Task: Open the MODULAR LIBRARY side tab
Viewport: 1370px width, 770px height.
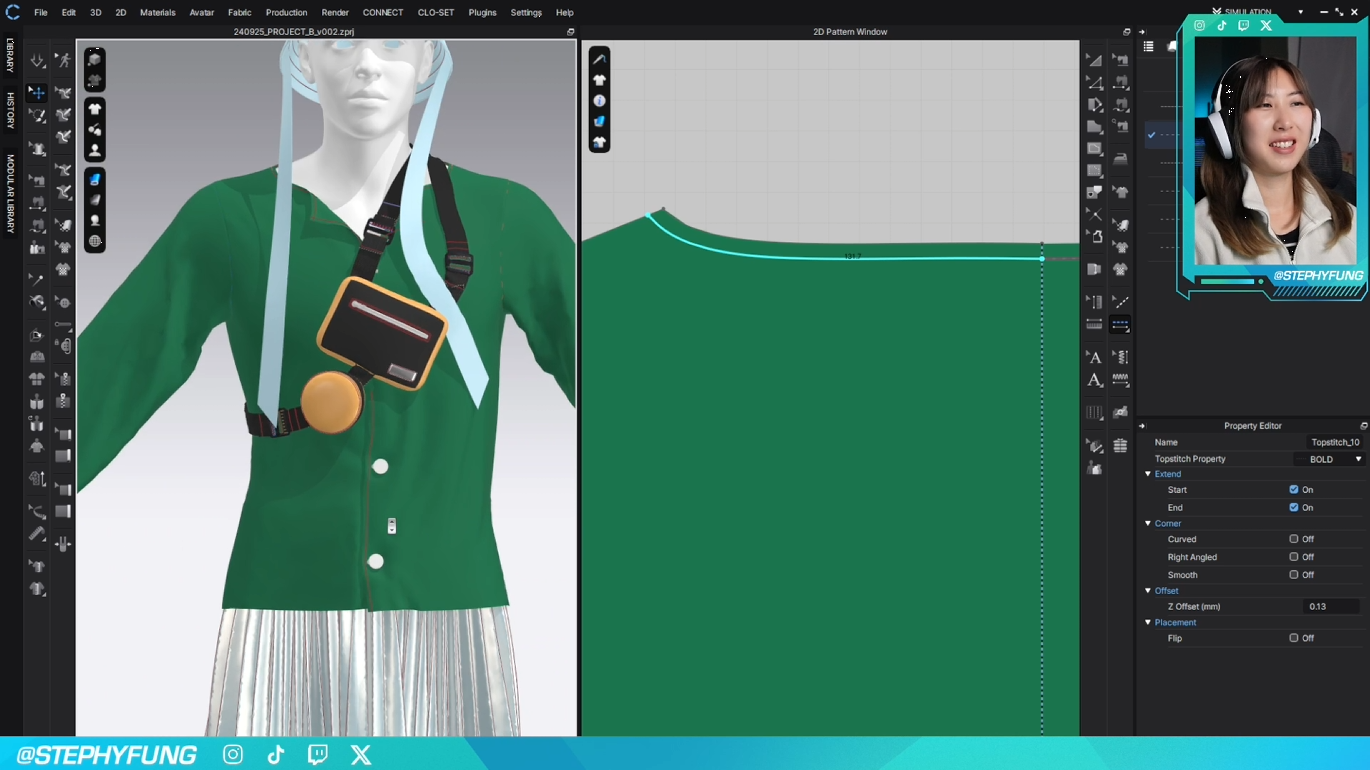Action: (10, 194)
